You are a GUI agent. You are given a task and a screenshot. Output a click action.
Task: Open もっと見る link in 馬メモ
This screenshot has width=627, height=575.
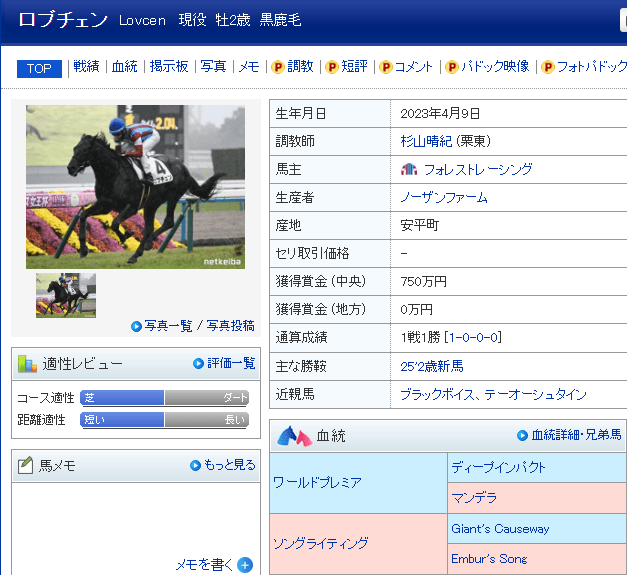tap(230, 465)
